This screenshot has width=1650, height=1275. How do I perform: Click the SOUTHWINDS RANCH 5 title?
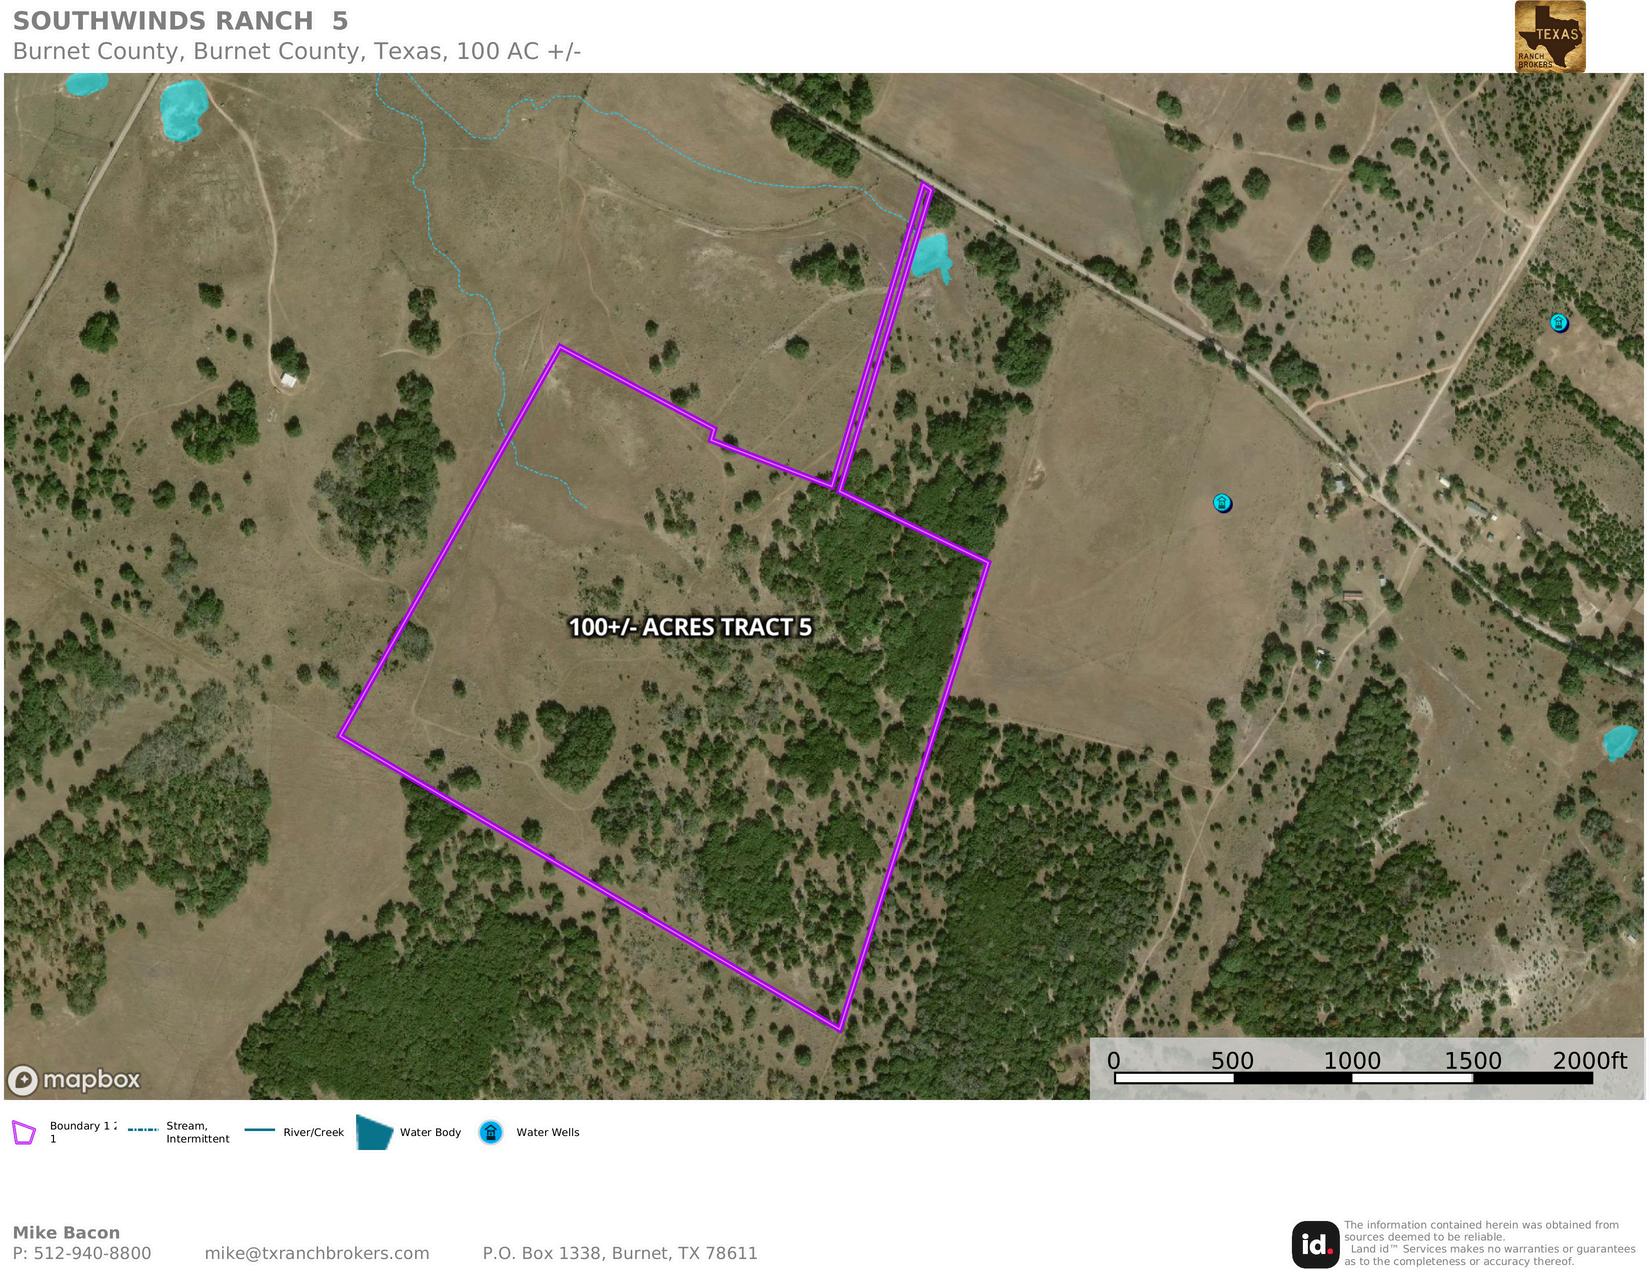[181, 21]
